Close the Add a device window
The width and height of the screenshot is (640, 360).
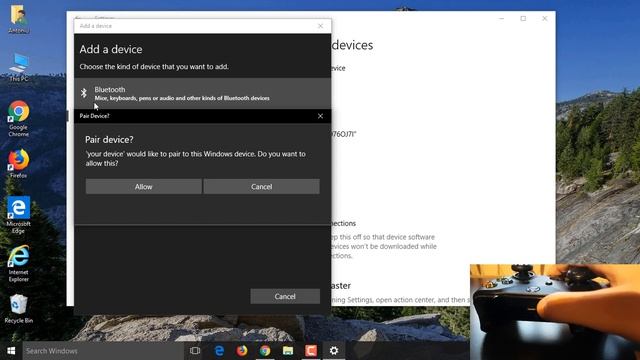tap(320, 26)
